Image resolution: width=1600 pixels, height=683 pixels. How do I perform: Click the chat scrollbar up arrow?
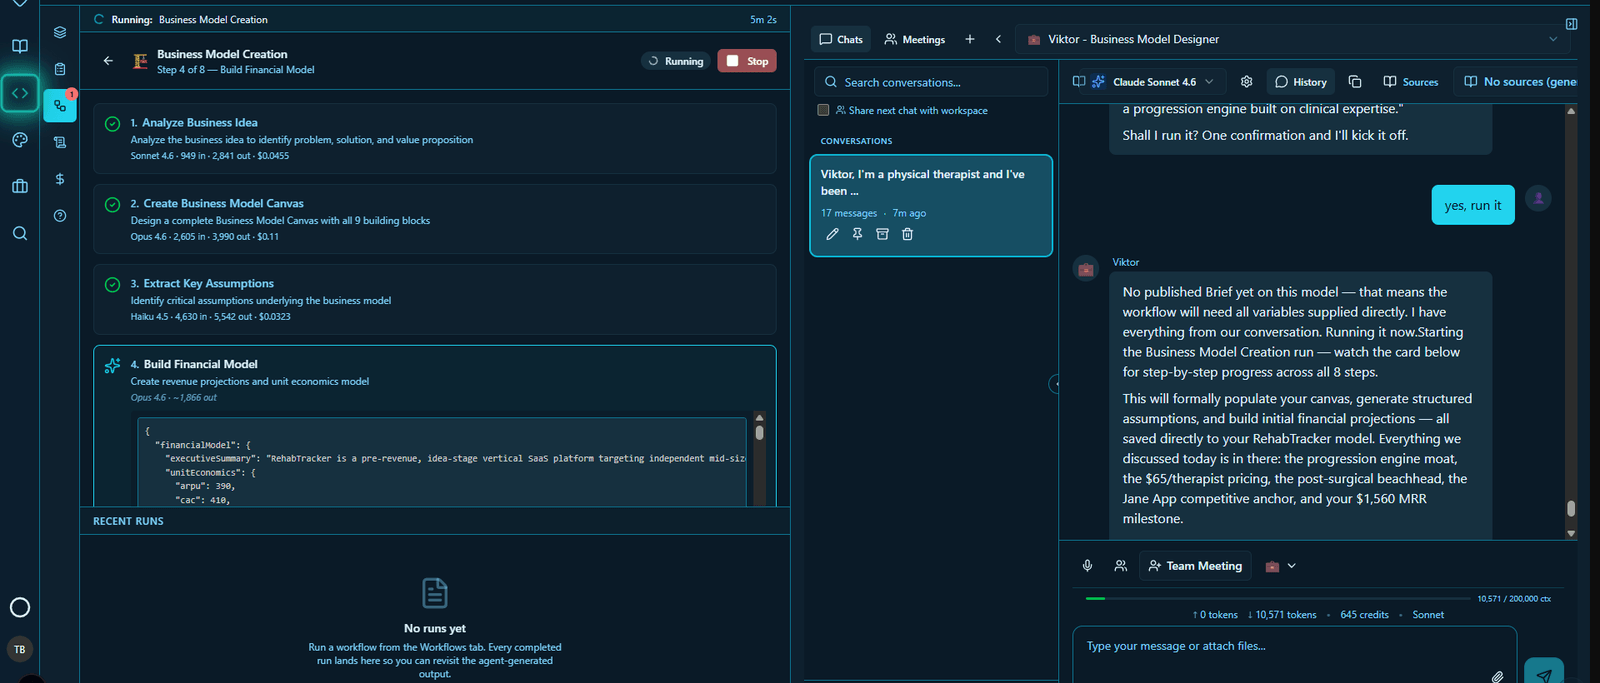[1571, 111]
